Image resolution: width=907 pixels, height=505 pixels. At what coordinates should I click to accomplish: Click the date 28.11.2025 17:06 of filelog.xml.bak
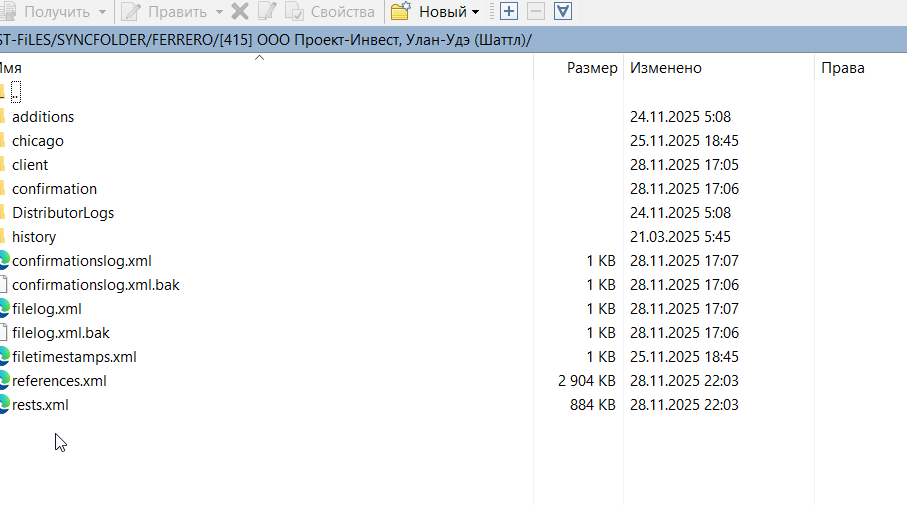tap(684, 333)
